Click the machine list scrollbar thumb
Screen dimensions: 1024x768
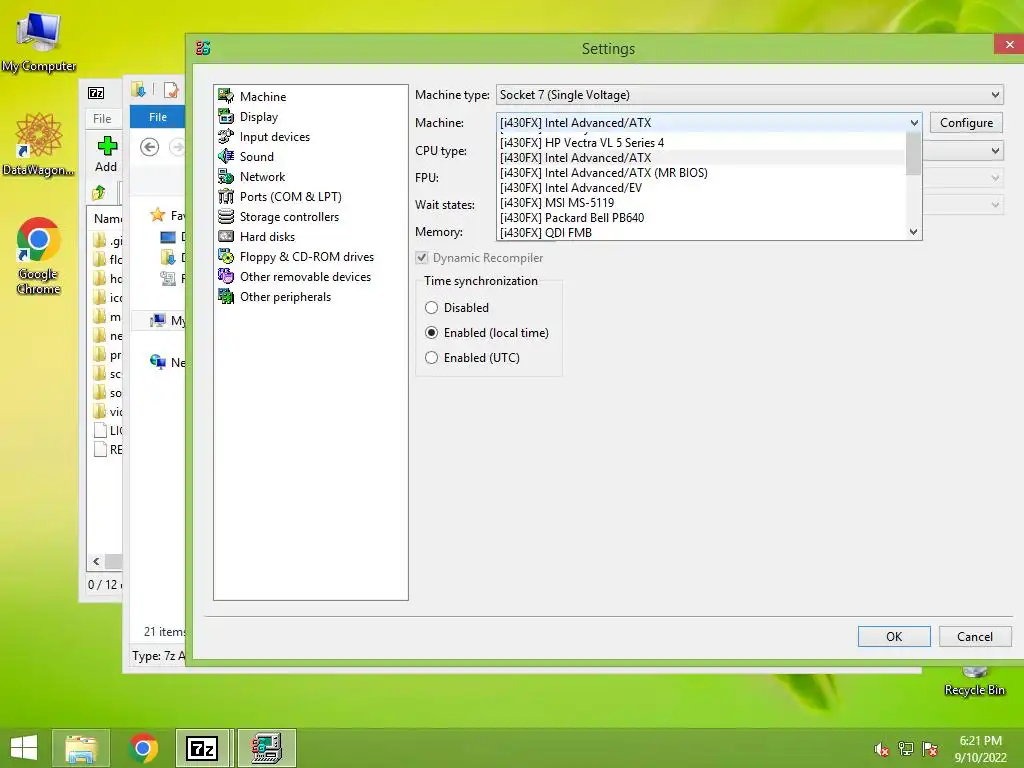[x=913, y=154]
